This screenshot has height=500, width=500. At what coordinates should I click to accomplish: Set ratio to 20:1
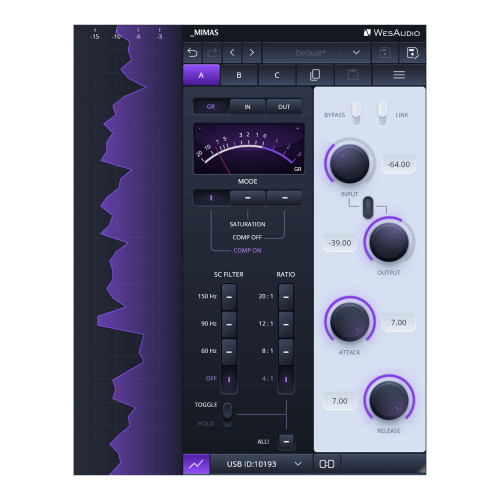coord(286,297)
